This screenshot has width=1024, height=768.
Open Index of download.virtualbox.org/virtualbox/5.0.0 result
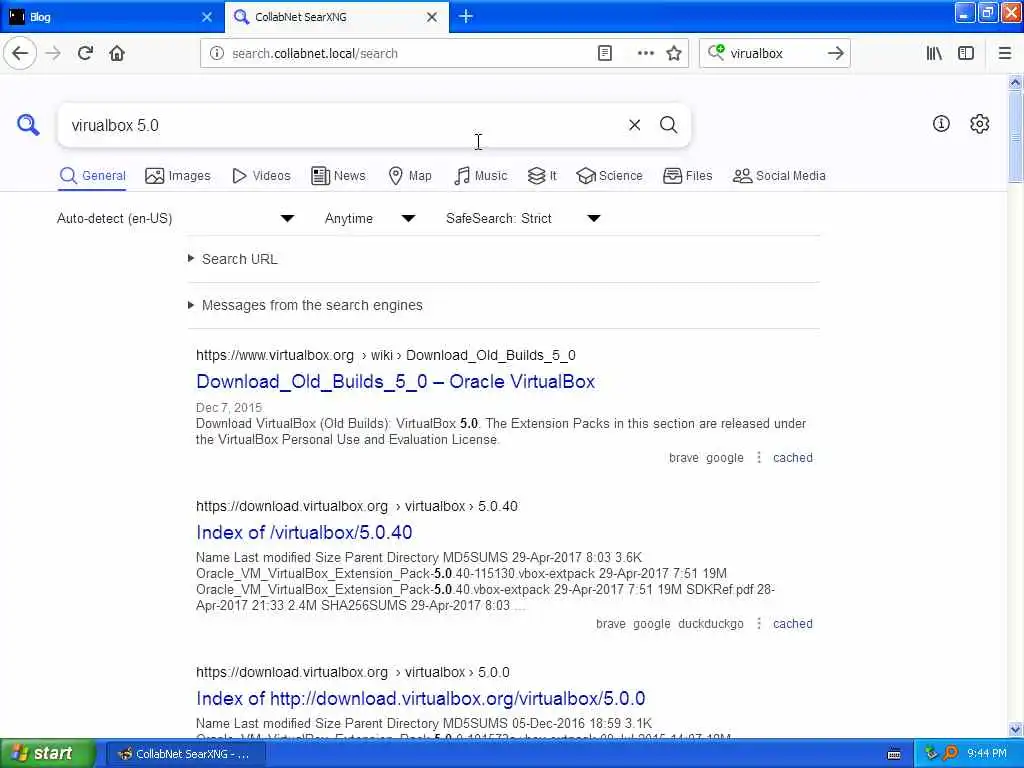point(421,698)
